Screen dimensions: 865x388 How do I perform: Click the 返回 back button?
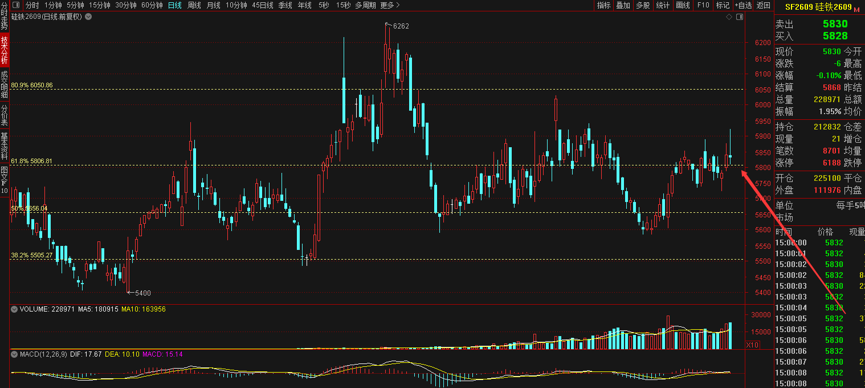tap(763, 6)
